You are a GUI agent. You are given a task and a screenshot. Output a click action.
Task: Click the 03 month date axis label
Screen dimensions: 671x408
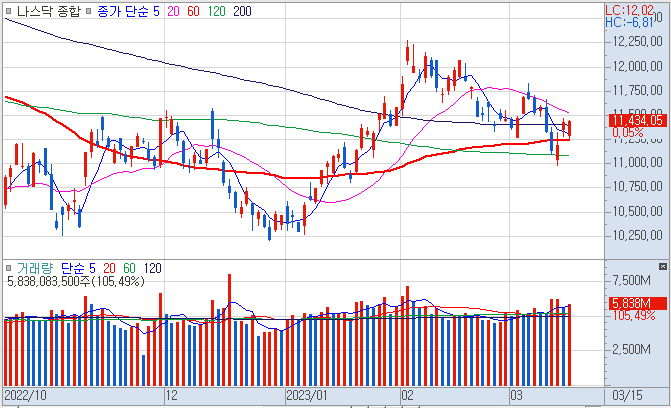[x=517, y=395]
